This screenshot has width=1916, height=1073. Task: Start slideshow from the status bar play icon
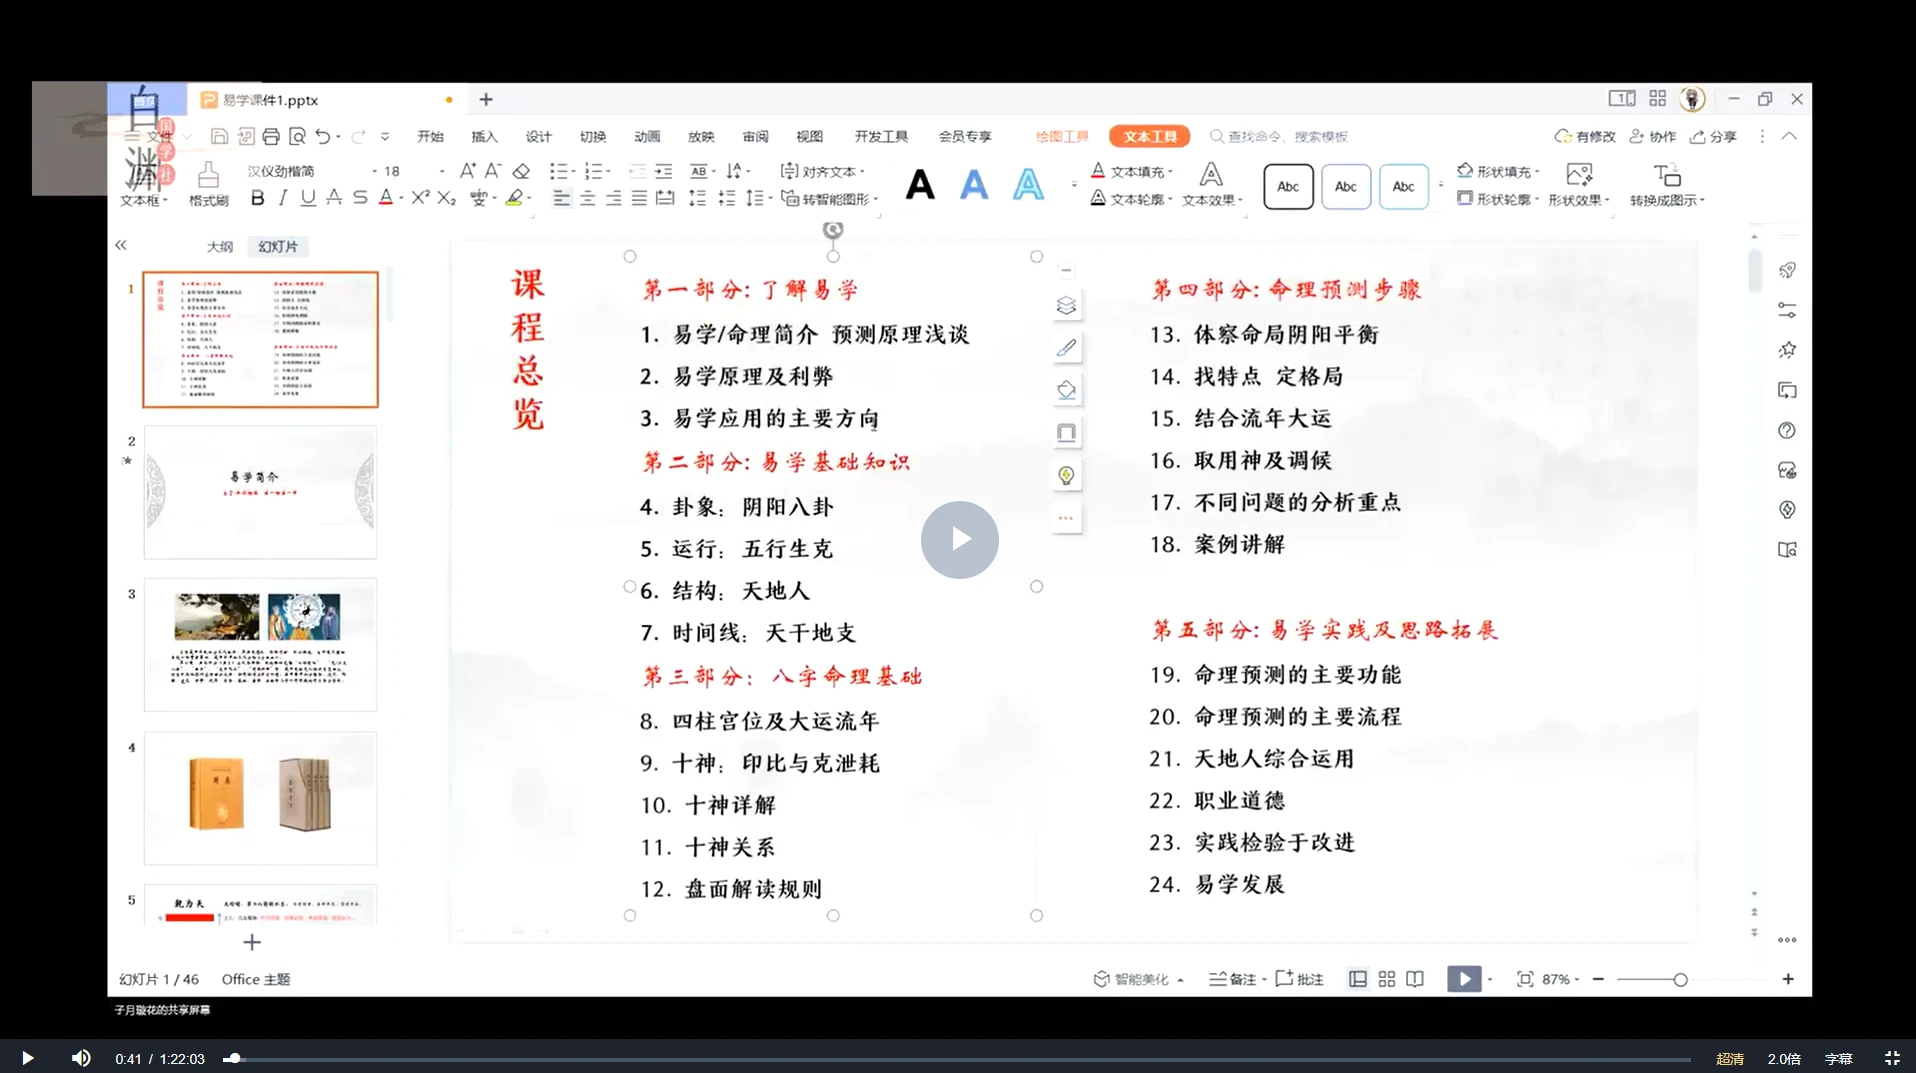(x=1463, y=979)
